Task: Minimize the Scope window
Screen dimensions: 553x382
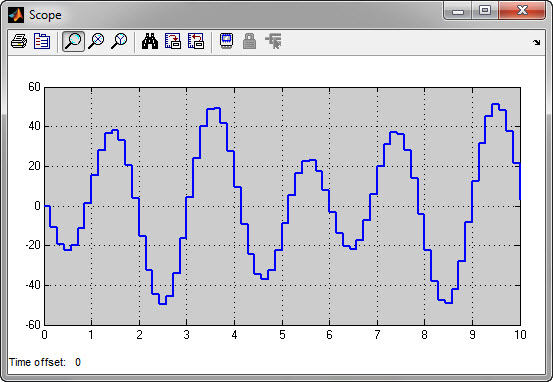Action: (458, 11)
